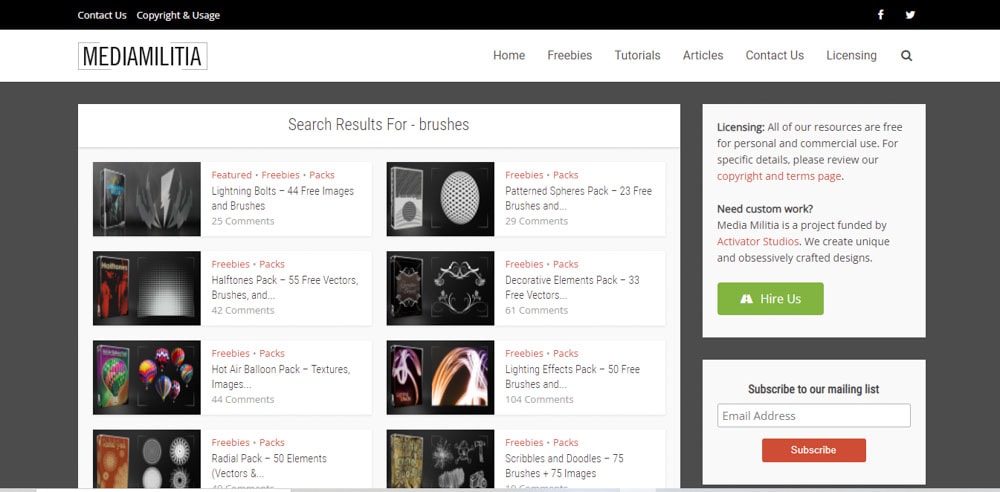The height and width of the screenshot is (492, 1000).
Task: Open the copyright and terms page link
Action: 779,176
